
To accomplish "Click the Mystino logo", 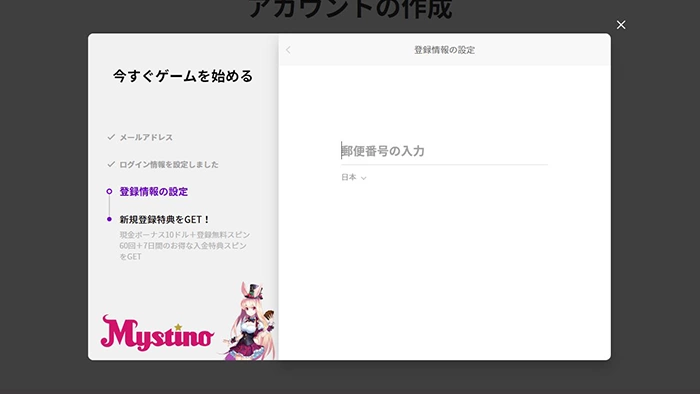I will point(157,333).
